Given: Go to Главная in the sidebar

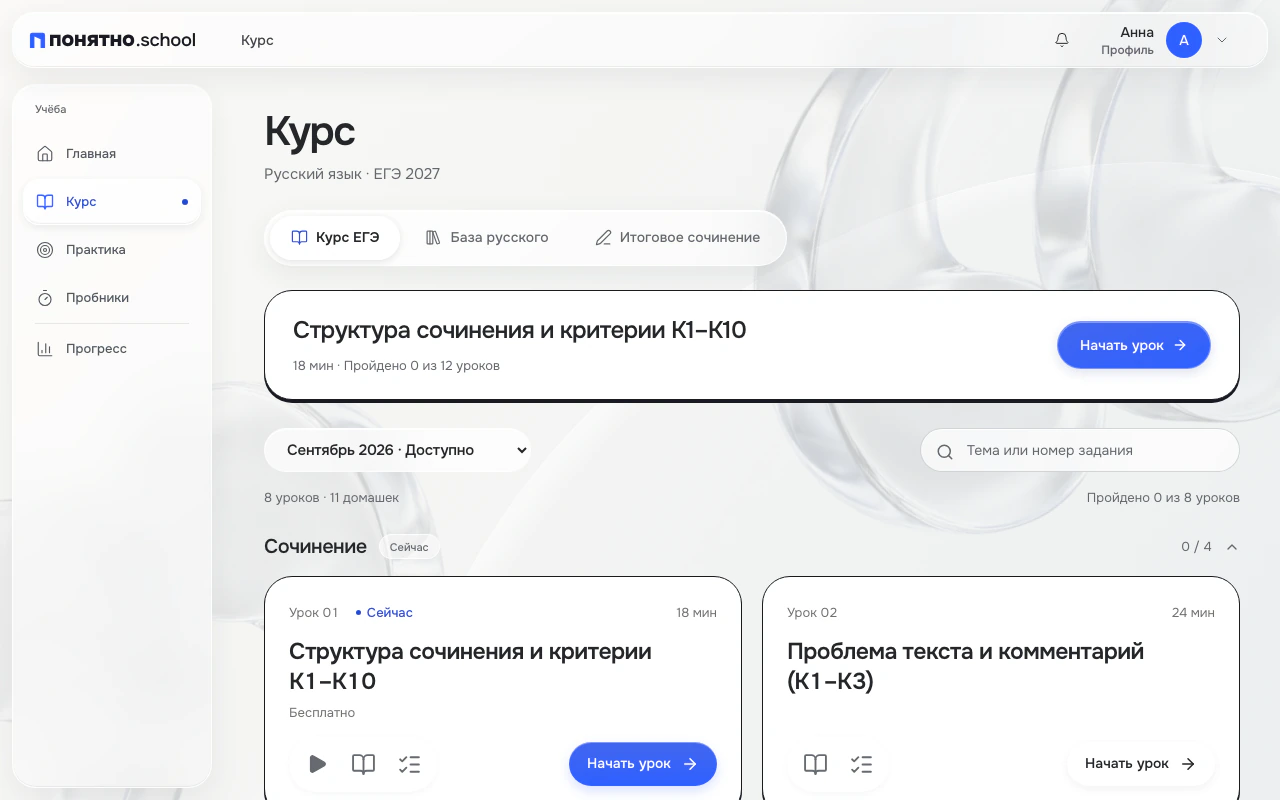Looking at the screenshot, I should 111,154.
